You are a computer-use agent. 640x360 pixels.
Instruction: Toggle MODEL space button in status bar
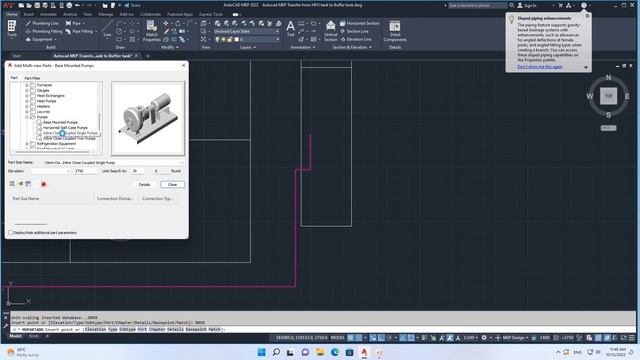[337, 338]
